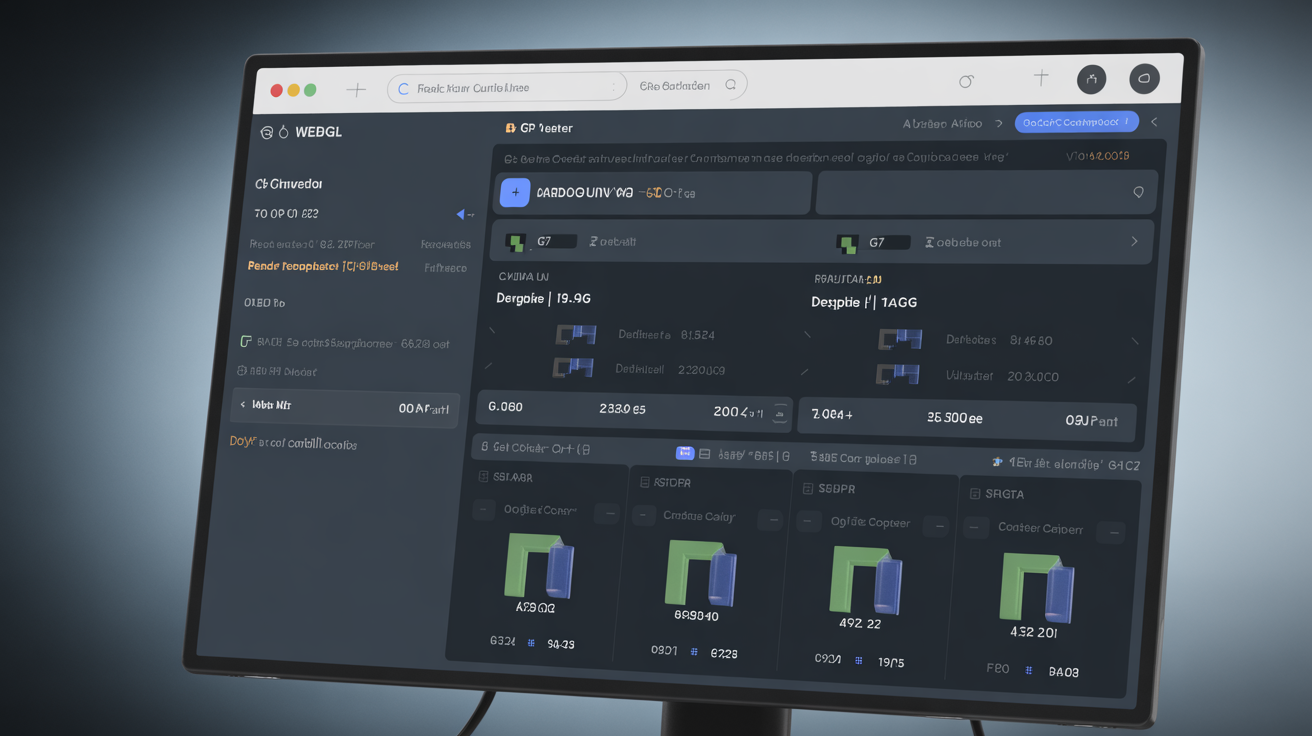This screenshot has height=736, width=1312.
Task: Click the right minus button in the S8BPR card
Action: [935, 526]
